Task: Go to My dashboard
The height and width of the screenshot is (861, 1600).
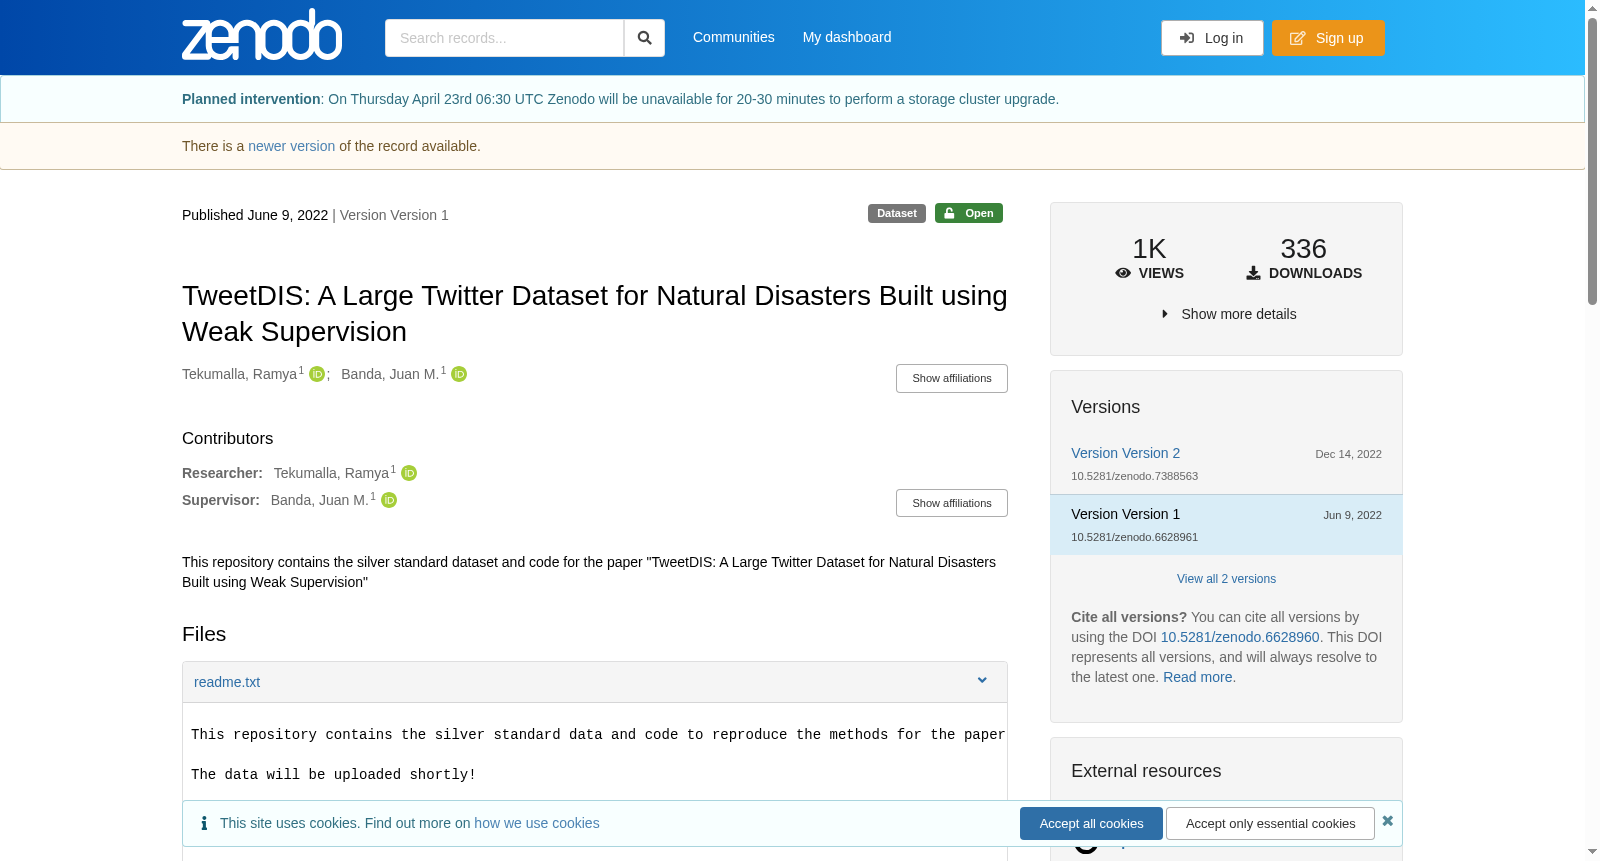Action: pyautogui.click(x=847, y=37)
